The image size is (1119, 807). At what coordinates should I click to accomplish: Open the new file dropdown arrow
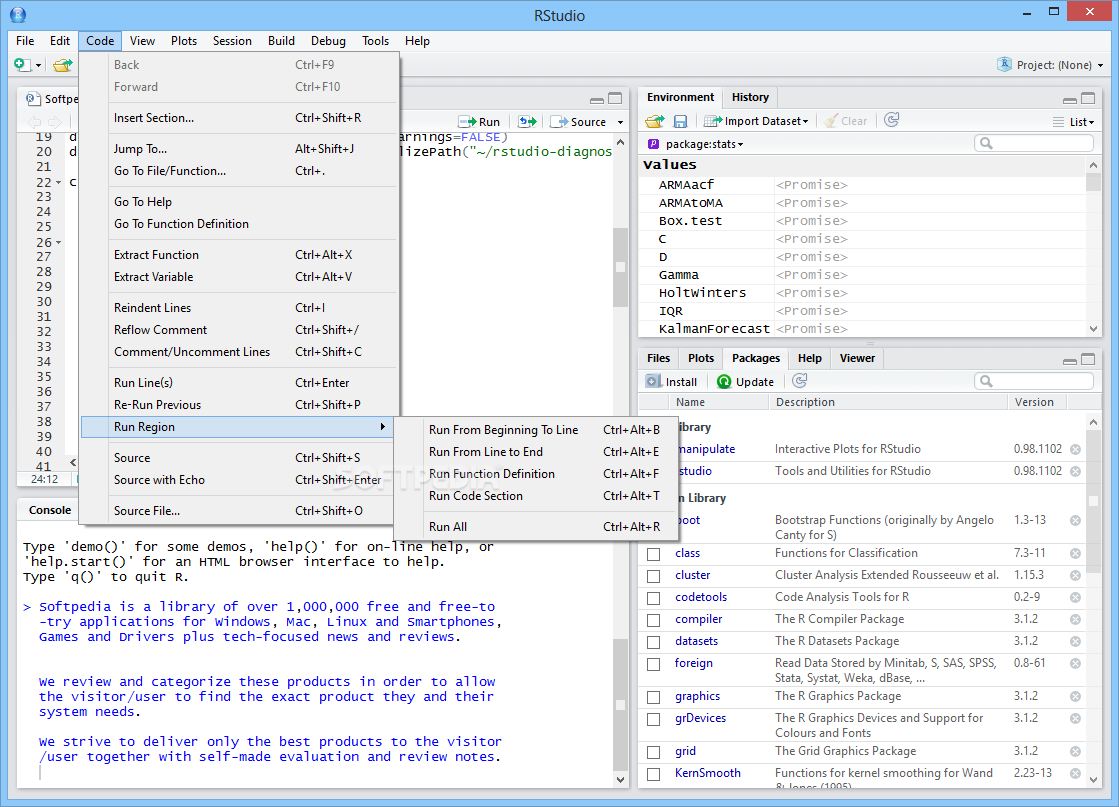[x=39, y=66]
